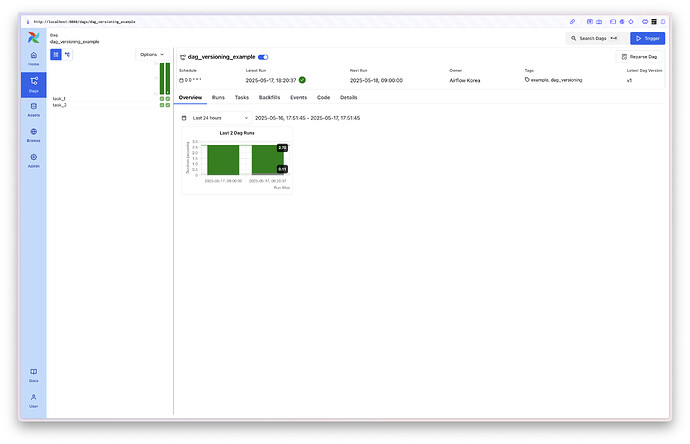Open the Last 24 hours time range dropdown
Viewport: 690px width, 444px height.
tap(214, 118)
